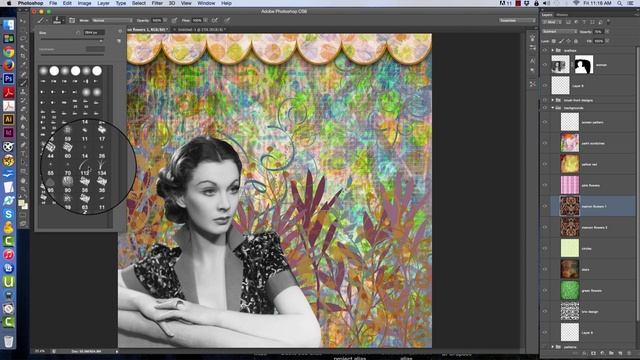This screenshot has height=360, width=640.
Task: Select the Clone Stamp tool
Action: pyautogui.click(x=23, y=91)
